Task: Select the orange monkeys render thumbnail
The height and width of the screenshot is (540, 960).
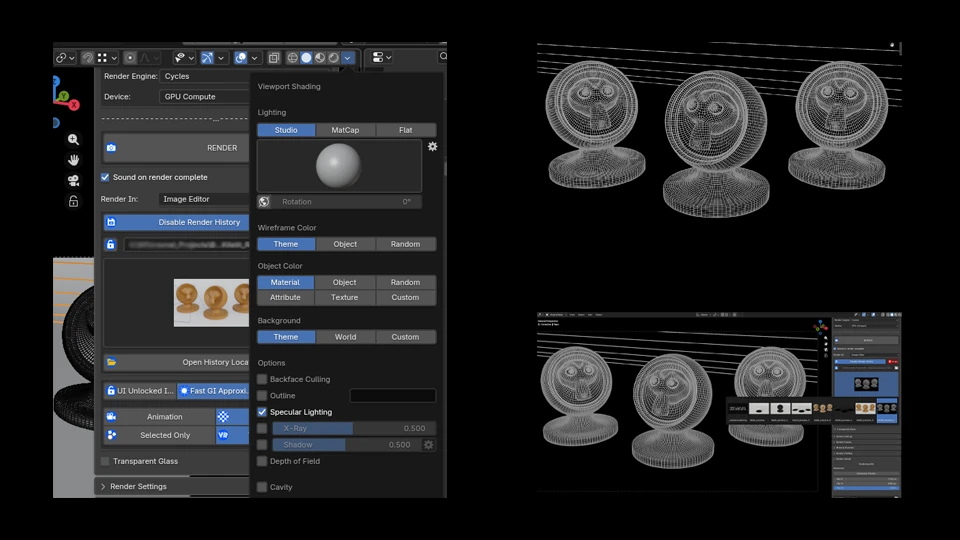Action: click(x=211, y=302)
